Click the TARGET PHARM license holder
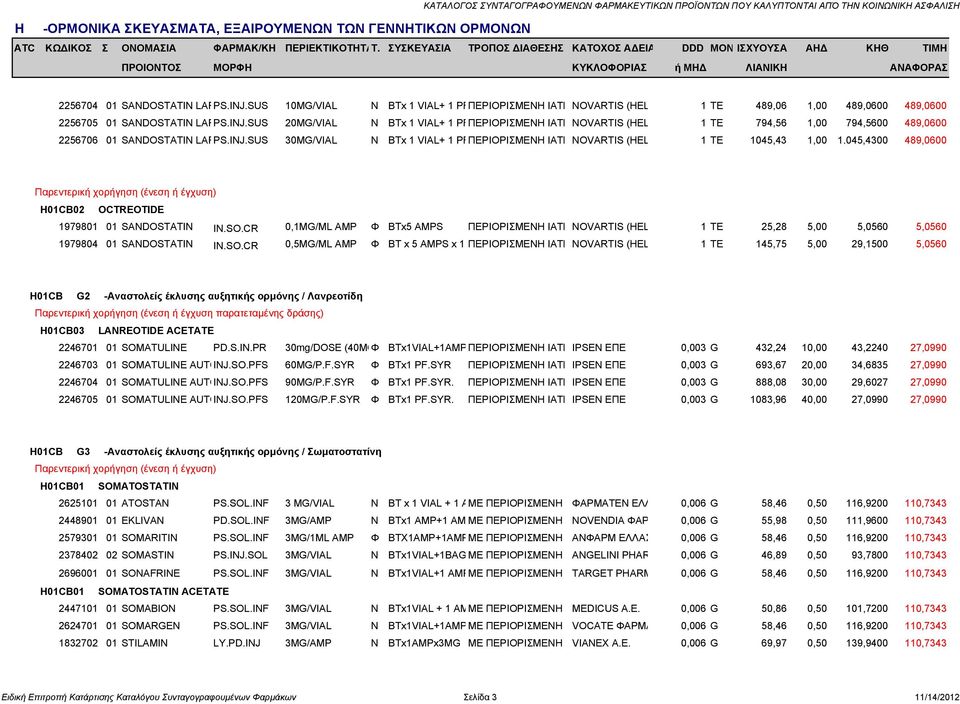The width and height of the screenshot is (960, 704). click(x=610, y=573)
